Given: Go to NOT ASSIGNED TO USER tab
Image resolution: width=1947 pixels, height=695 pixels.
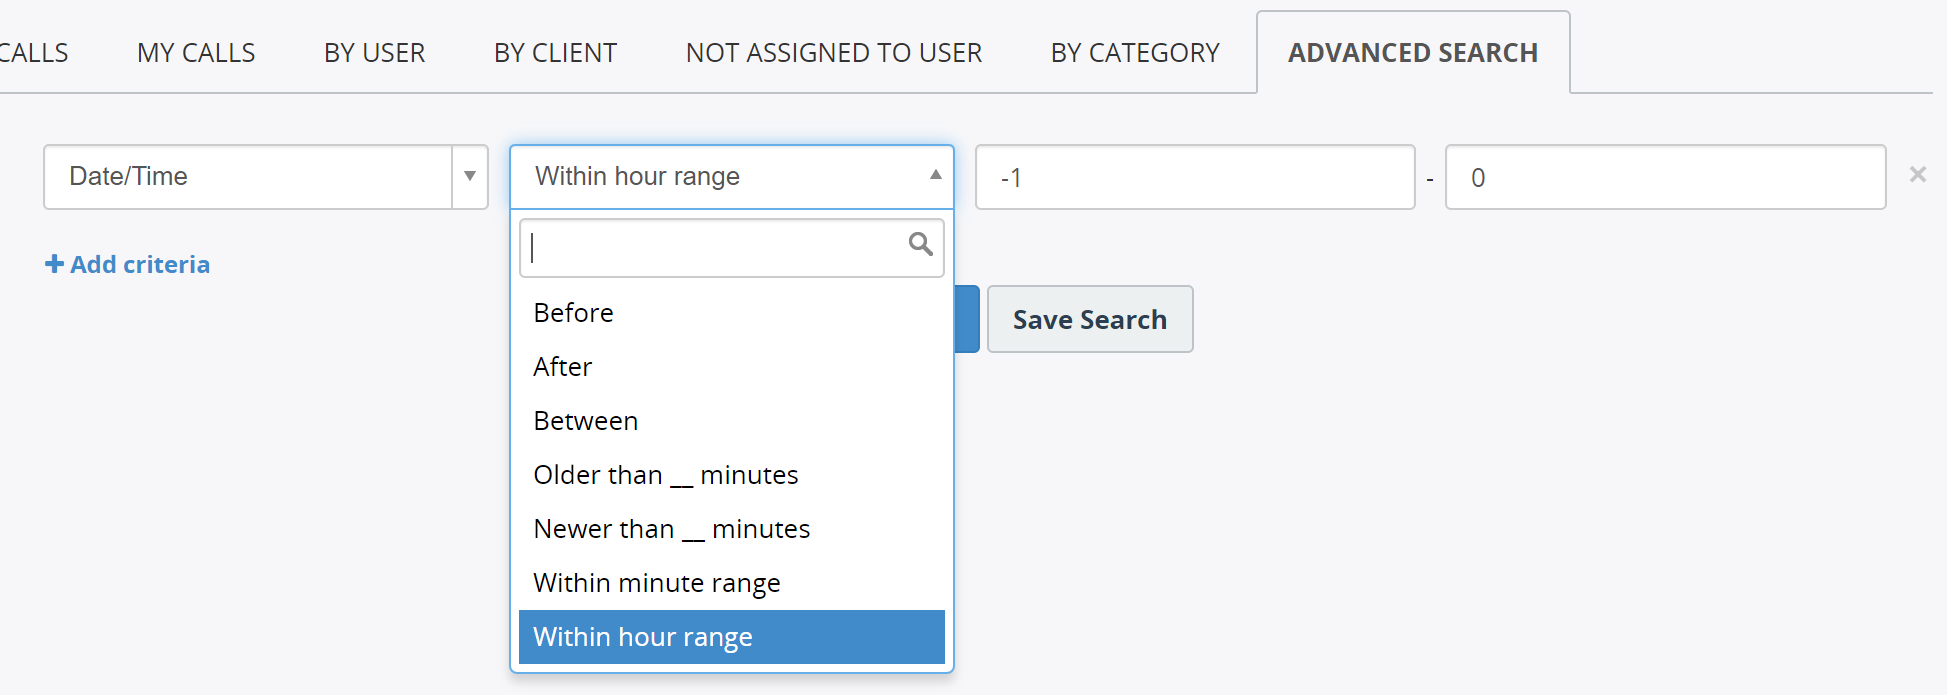Looking at the screenshot, I should click(834, 53).
